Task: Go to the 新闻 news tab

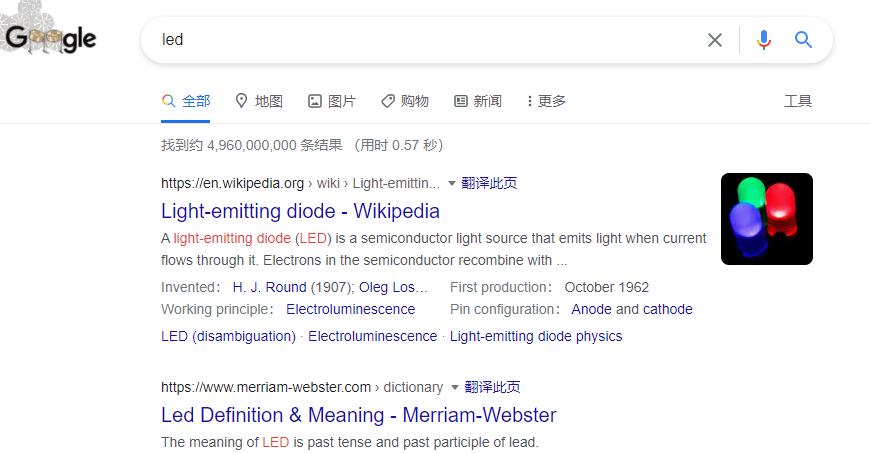Action: [x=478, y=101]
